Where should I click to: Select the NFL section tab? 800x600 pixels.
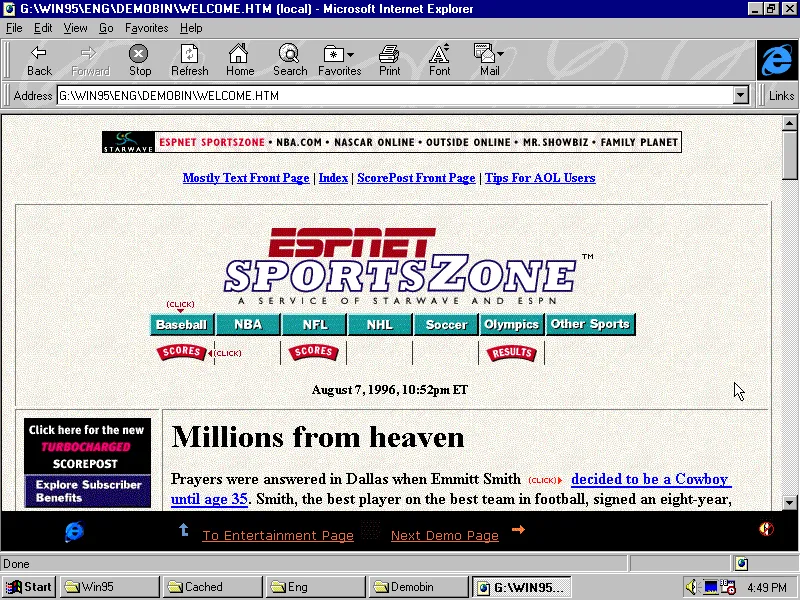(x=314, y=324)
